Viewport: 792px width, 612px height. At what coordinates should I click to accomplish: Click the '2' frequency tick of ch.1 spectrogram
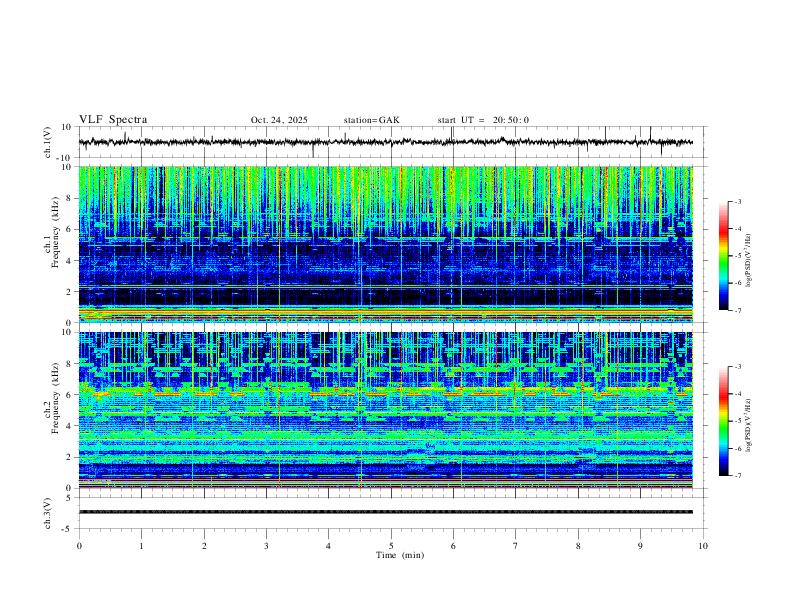[x=70, y=291]
